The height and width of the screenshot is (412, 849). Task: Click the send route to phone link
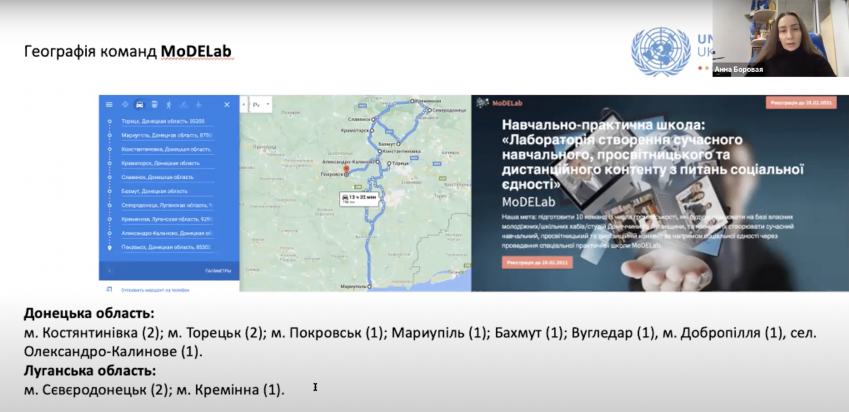tap(155, 290)
